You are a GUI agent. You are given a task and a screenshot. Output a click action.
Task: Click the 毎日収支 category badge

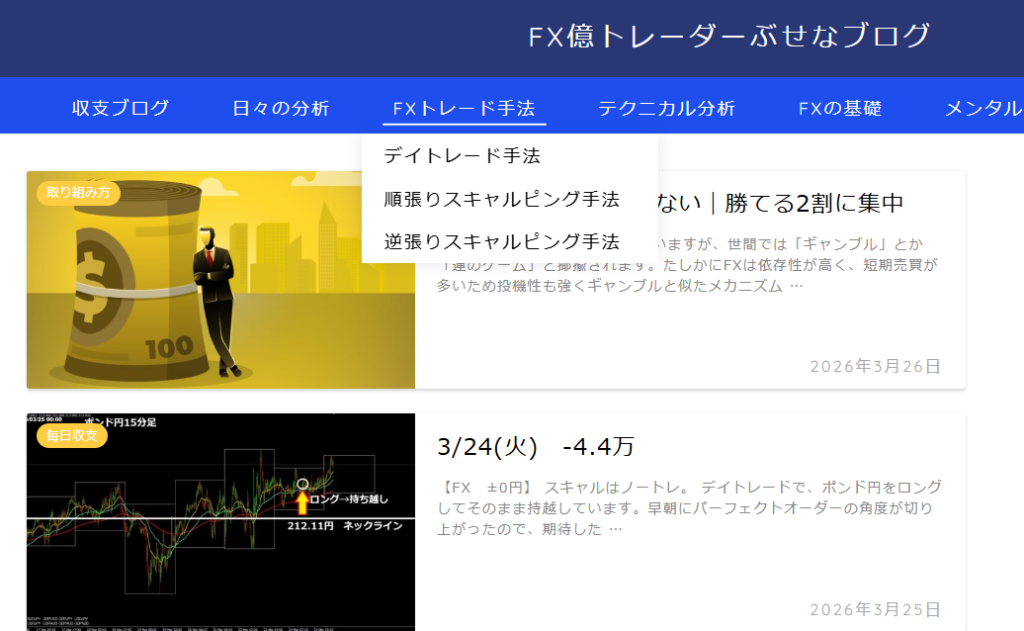pos(70,437)
